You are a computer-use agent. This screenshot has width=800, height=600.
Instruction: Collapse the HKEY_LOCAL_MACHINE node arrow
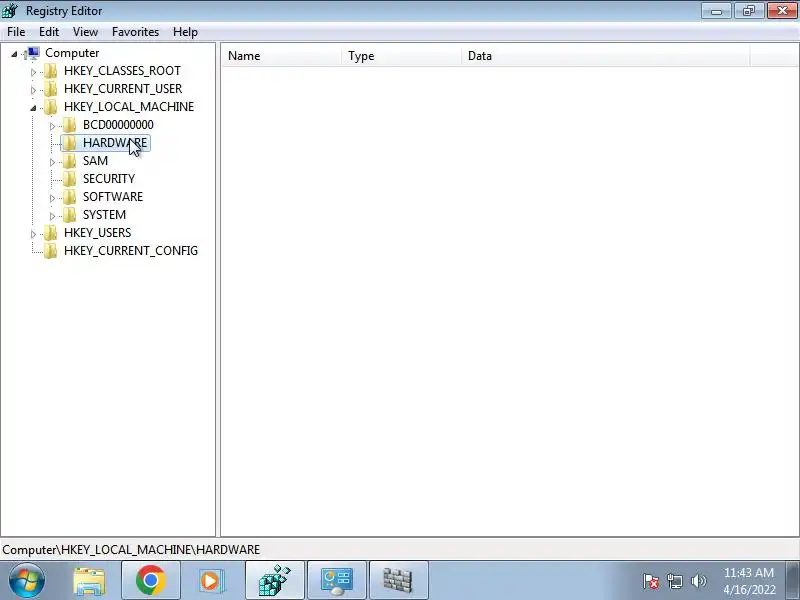tap(33, 108)
